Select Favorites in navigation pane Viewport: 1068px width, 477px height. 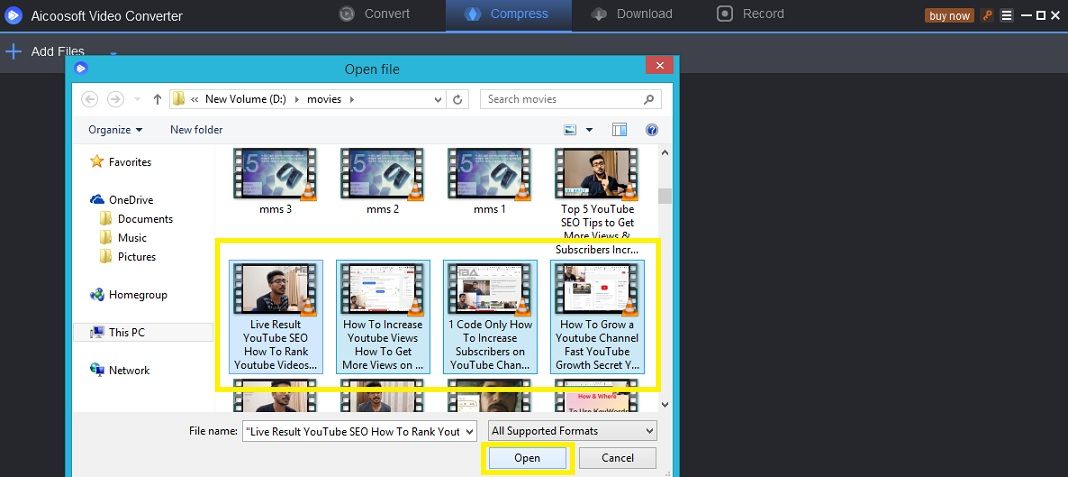(121, 162)
